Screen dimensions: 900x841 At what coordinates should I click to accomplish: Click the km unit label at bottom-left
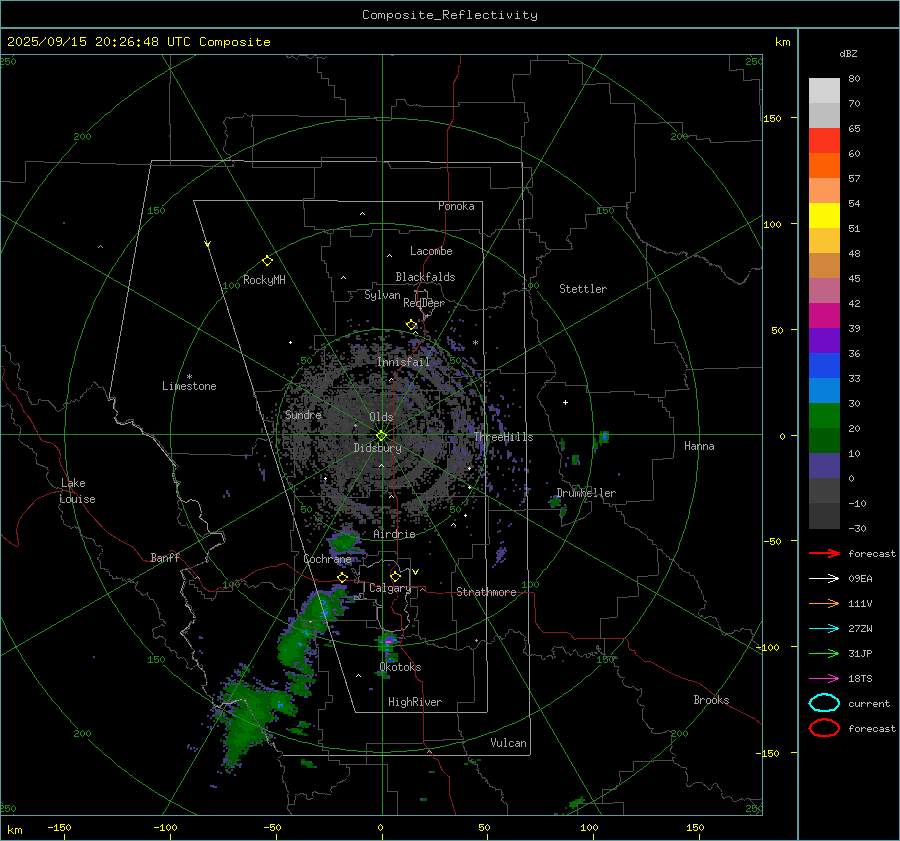[14, 830]
